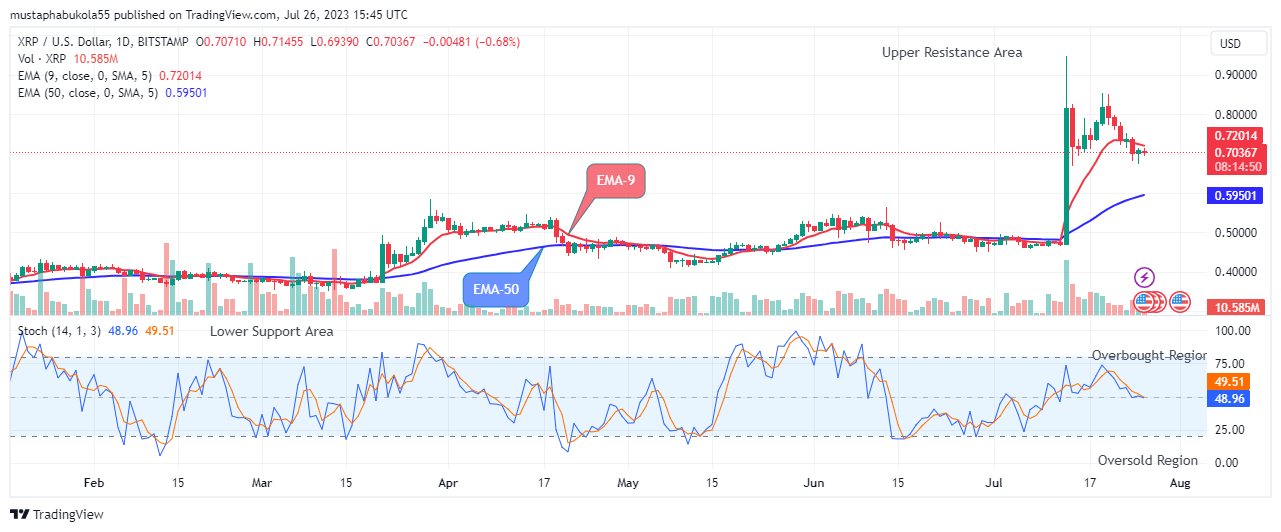Click the 'Aug' date axis label
This screenshot has width=1281, height=532.
click(x=1181, y=482)
